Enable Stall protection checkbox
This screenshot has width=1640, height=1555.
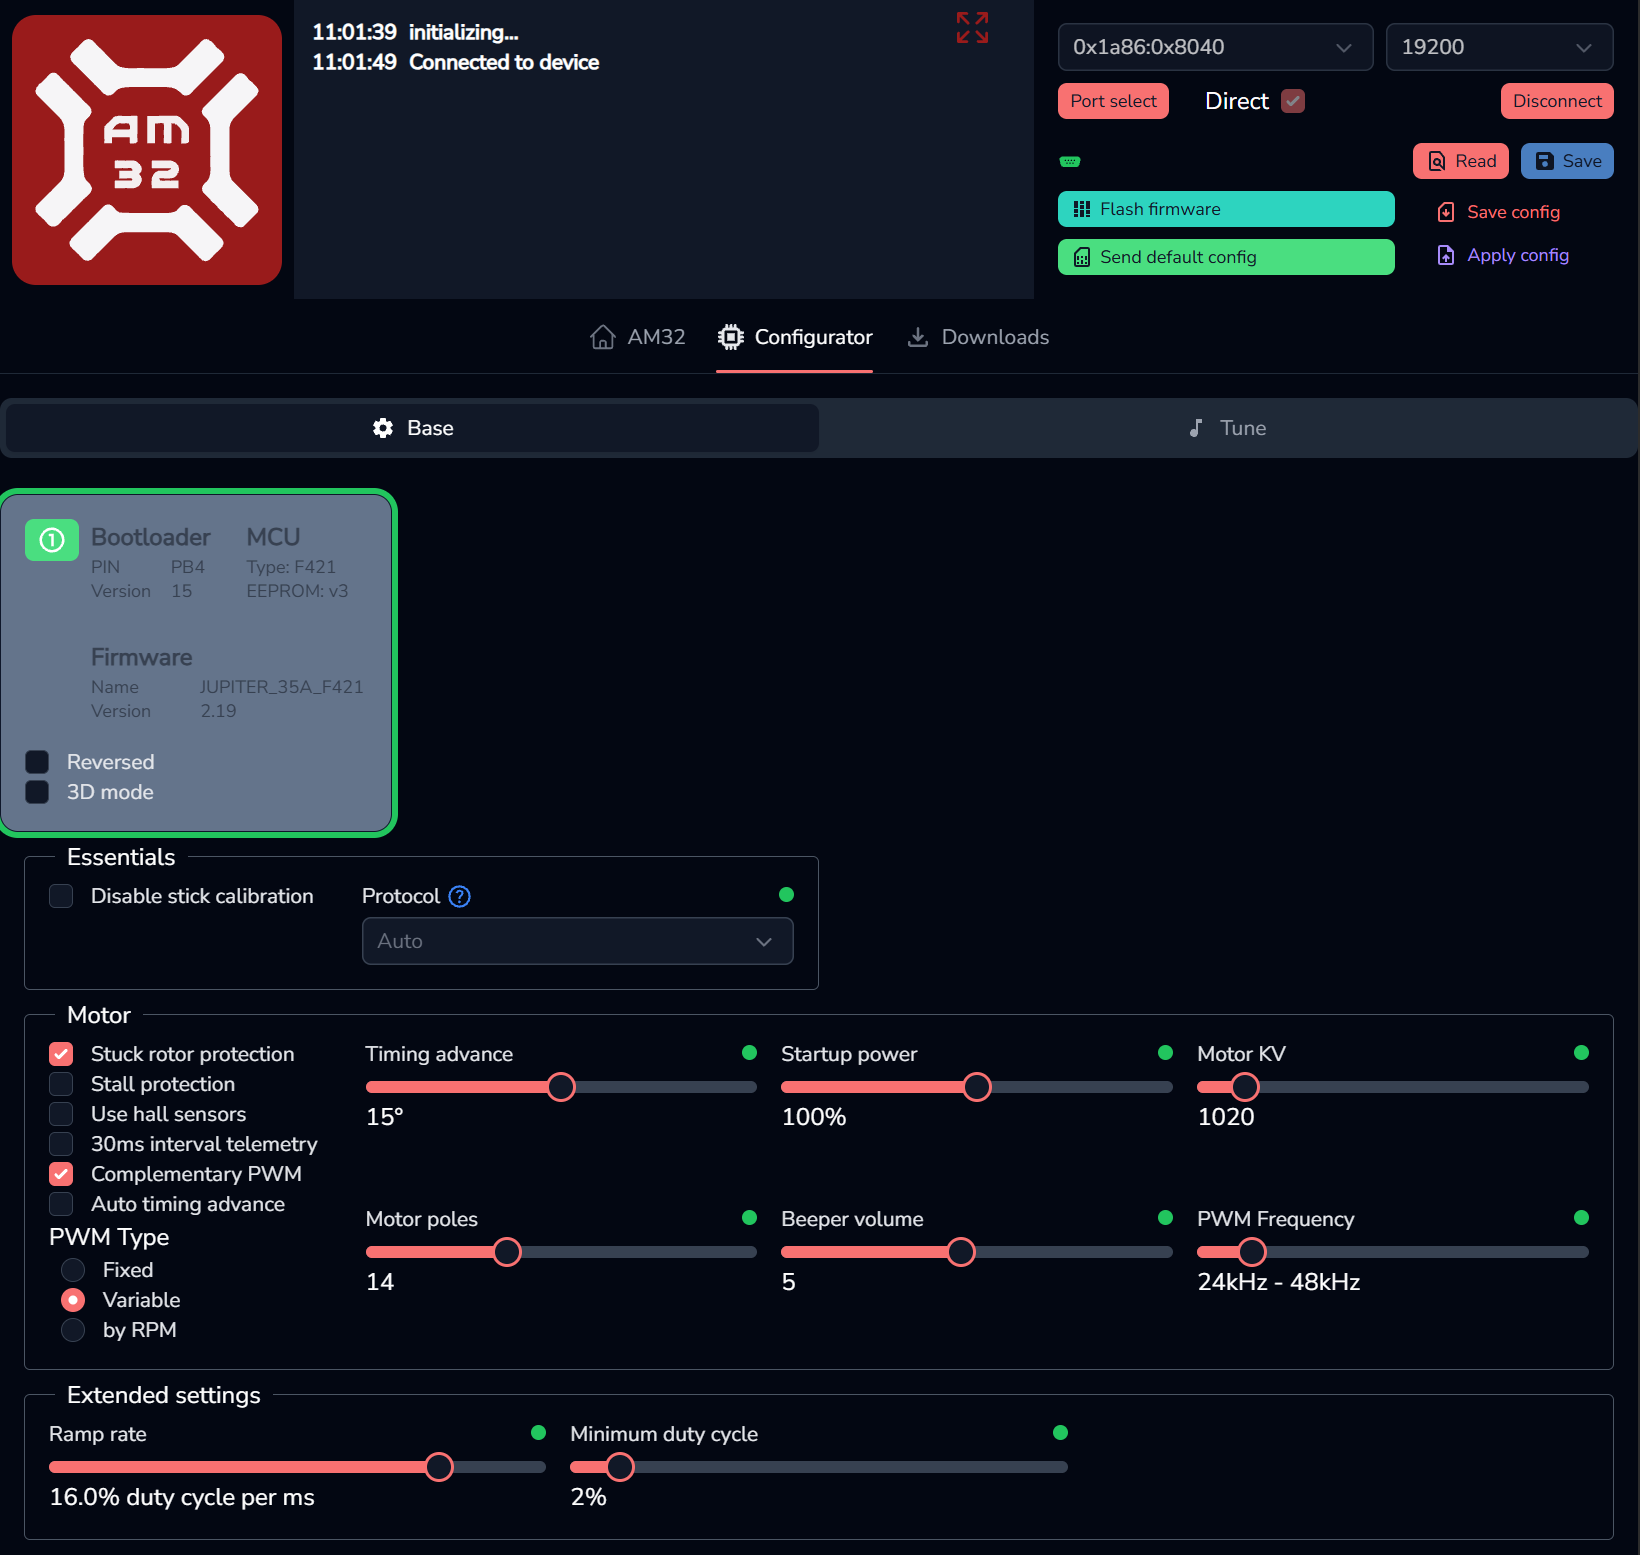(61, 1084)
